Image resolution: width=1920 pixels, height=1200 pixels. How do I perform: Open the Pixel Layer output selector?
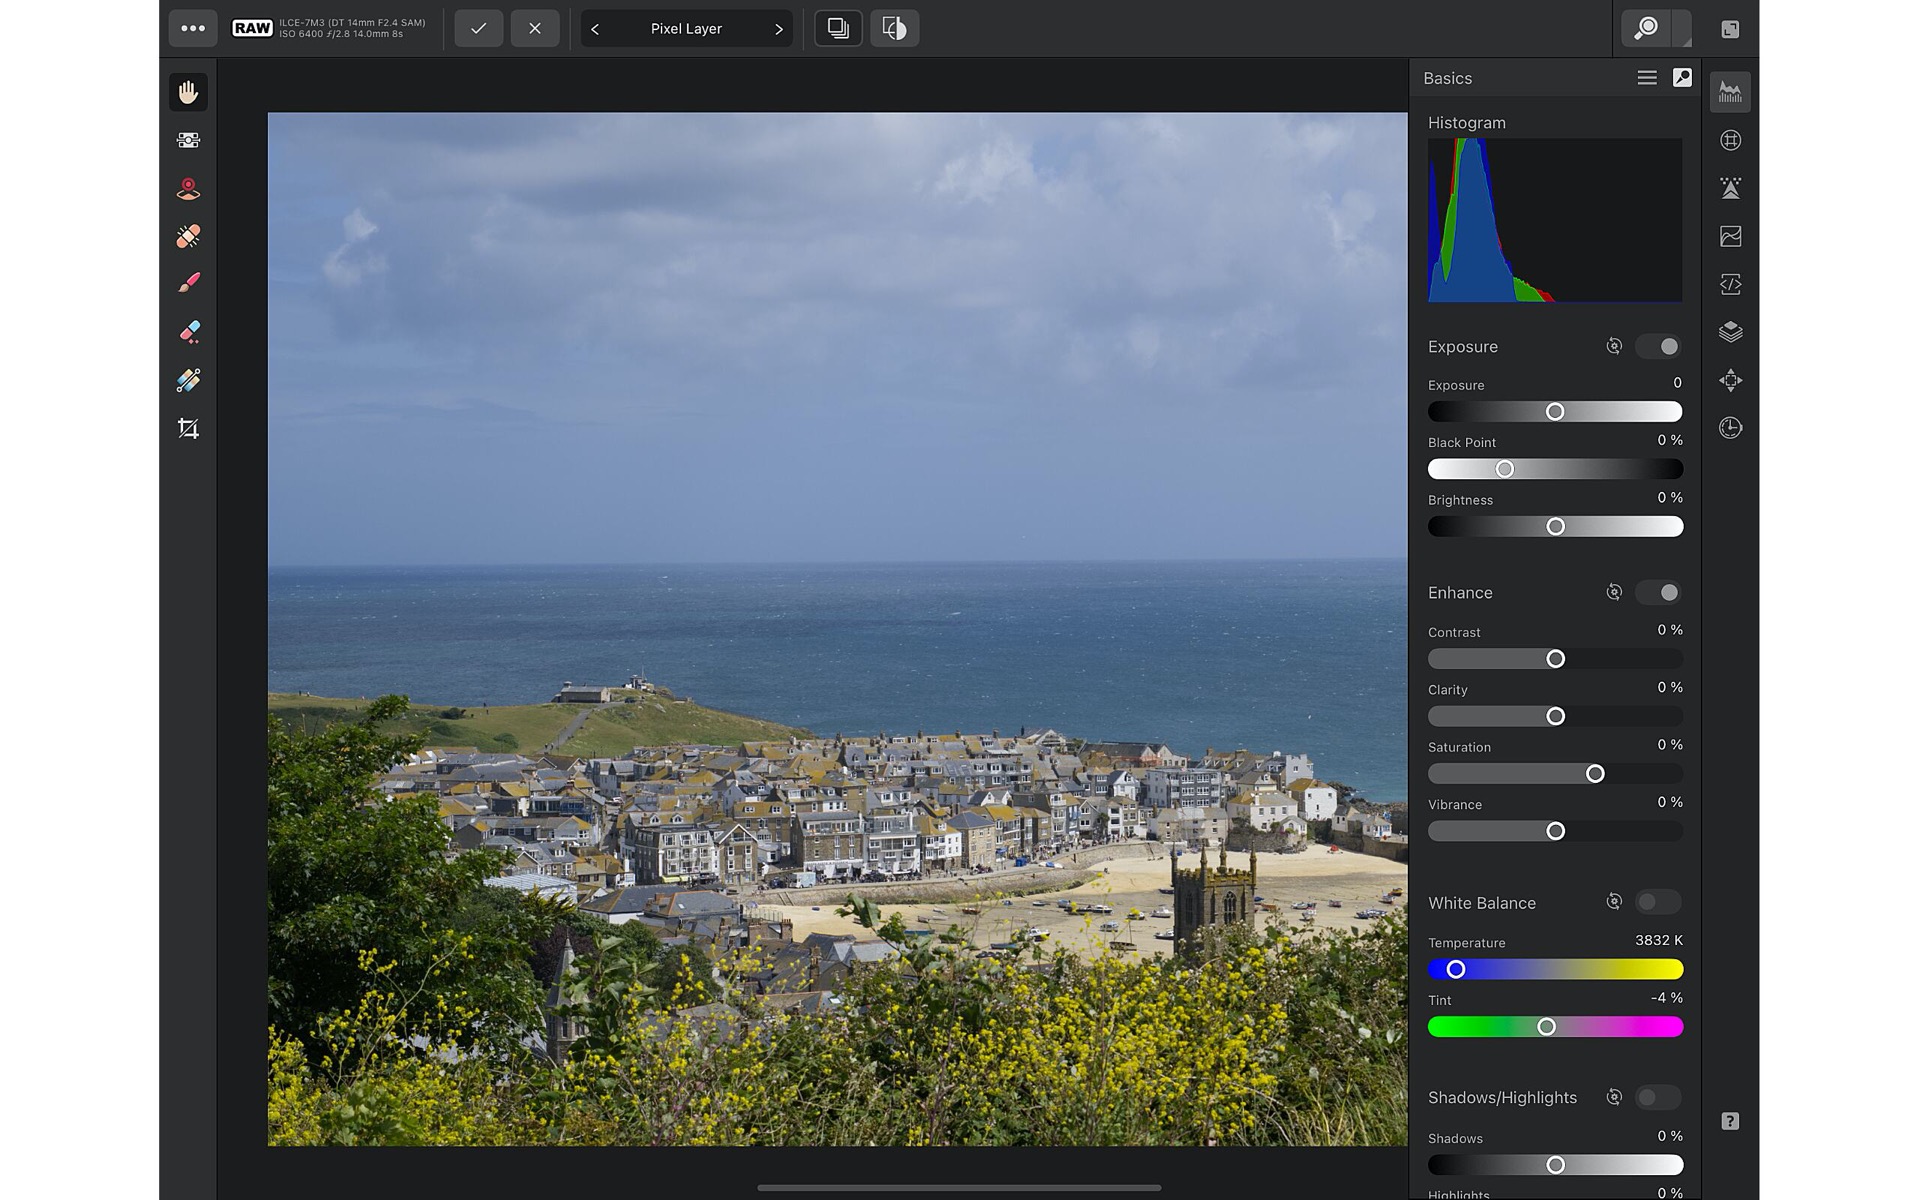[x=686, y=29]
